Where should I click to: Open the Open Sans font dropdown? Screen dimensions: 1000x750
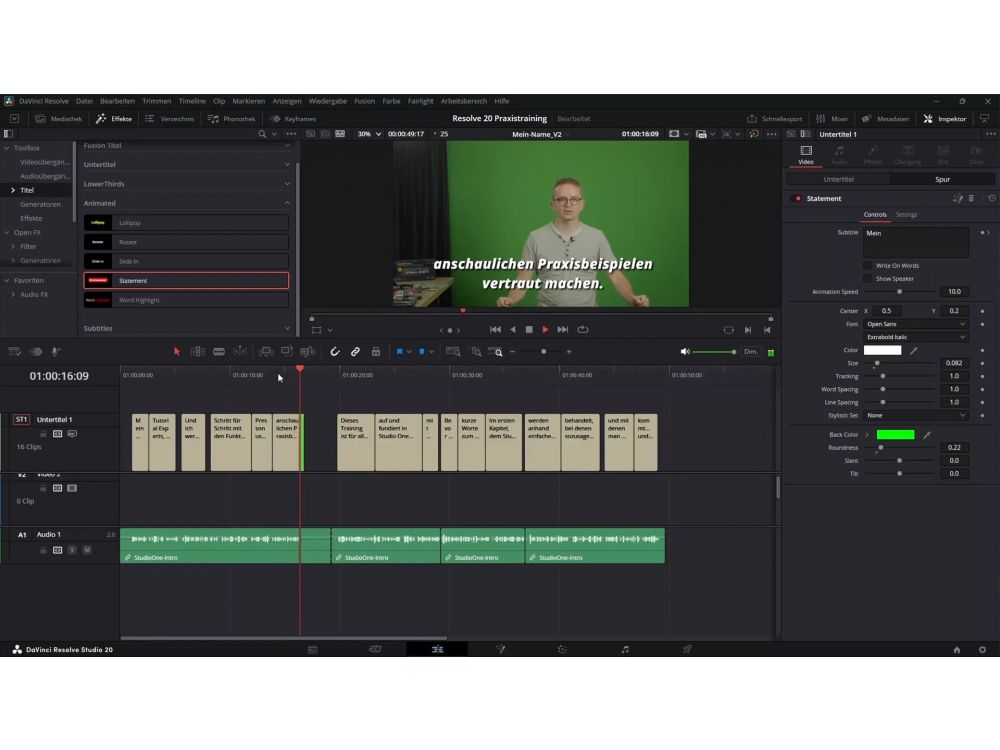(x=916, y=324)
